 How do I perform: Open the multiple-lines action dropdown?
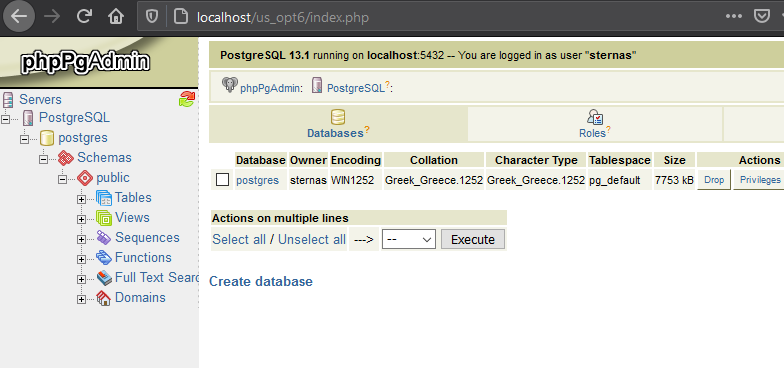pyautogui.click(x=409, y=240)
